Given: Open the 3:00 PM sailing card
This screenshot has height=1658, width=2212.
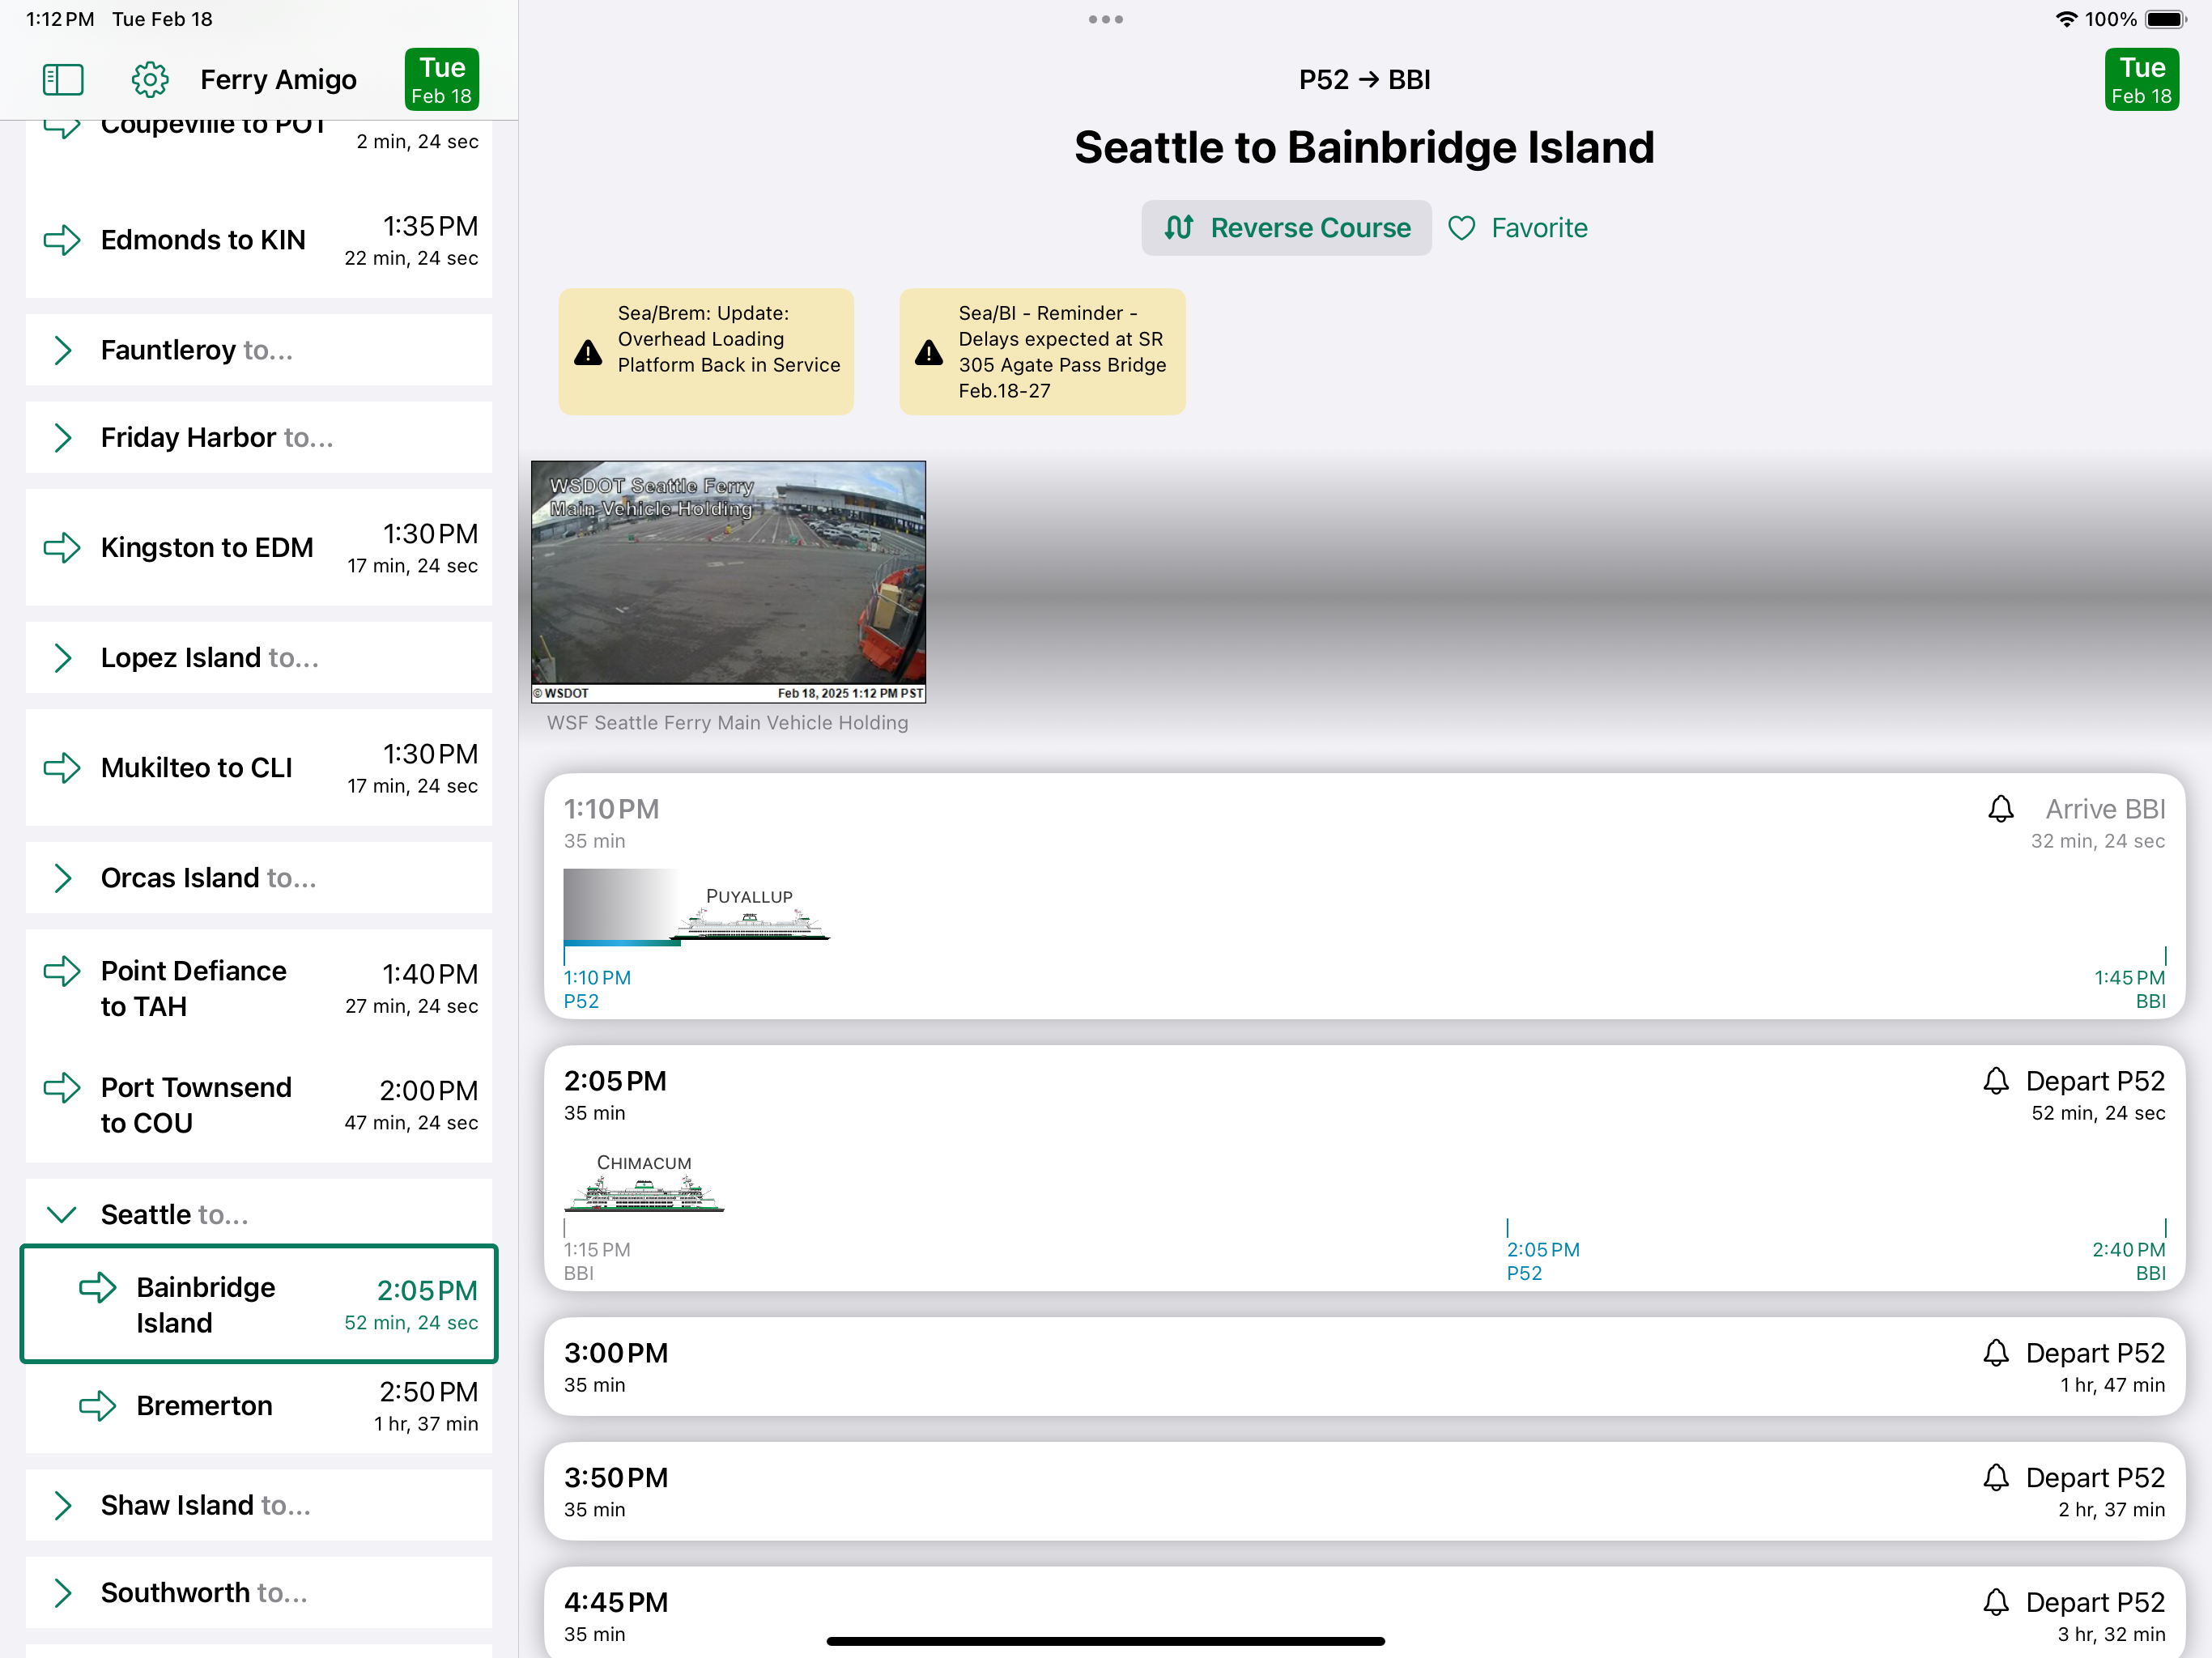Looking at the screenshot, I should pos(1364,1366).
